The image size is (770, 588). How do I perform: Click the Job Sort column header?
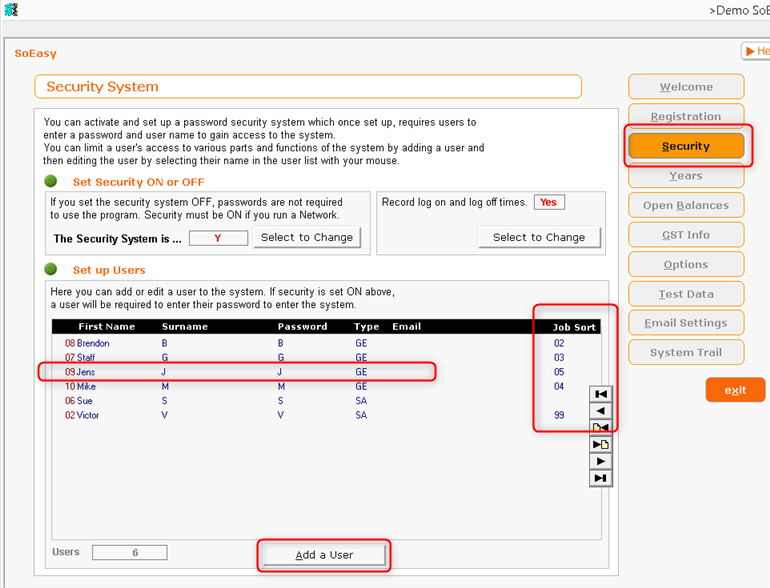point(574,327)
